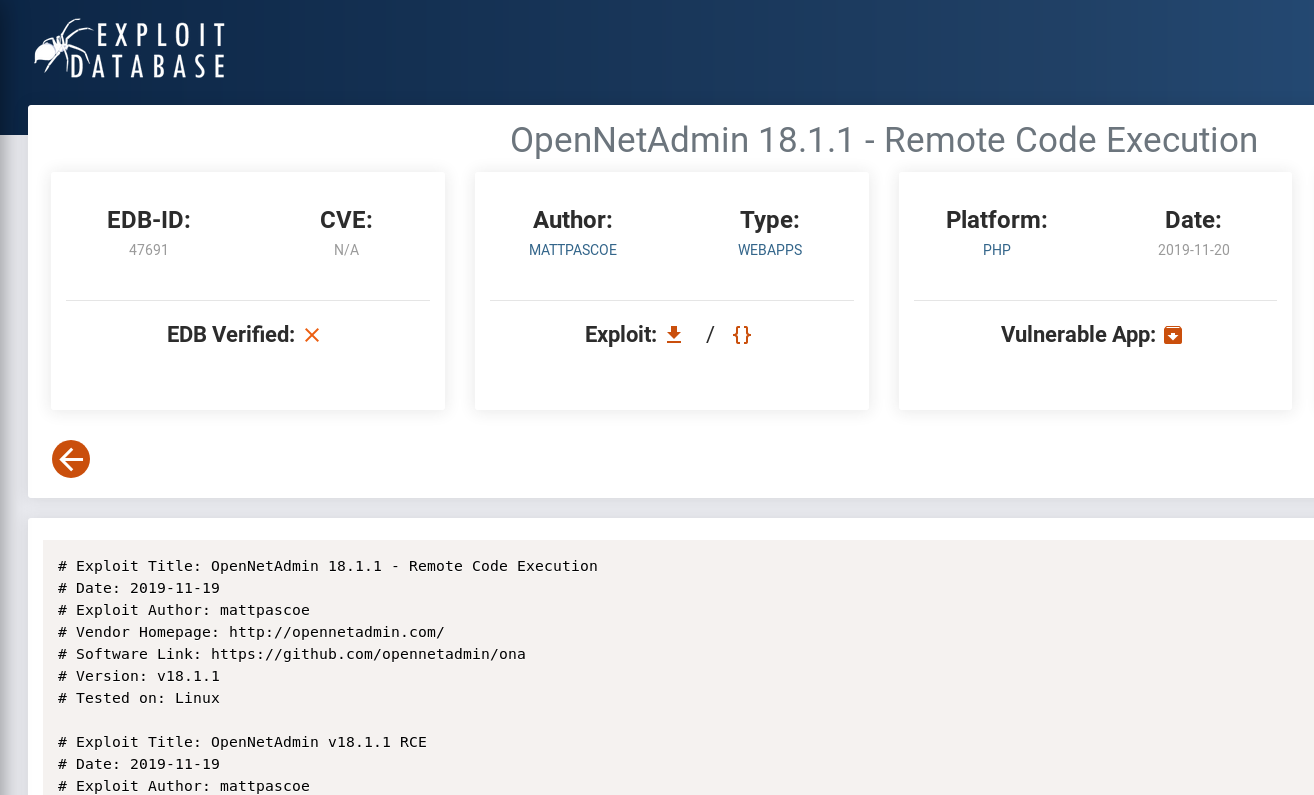The image size is (1314, 795).
Task: Click the Platform heading
Action: click(997, 220)
